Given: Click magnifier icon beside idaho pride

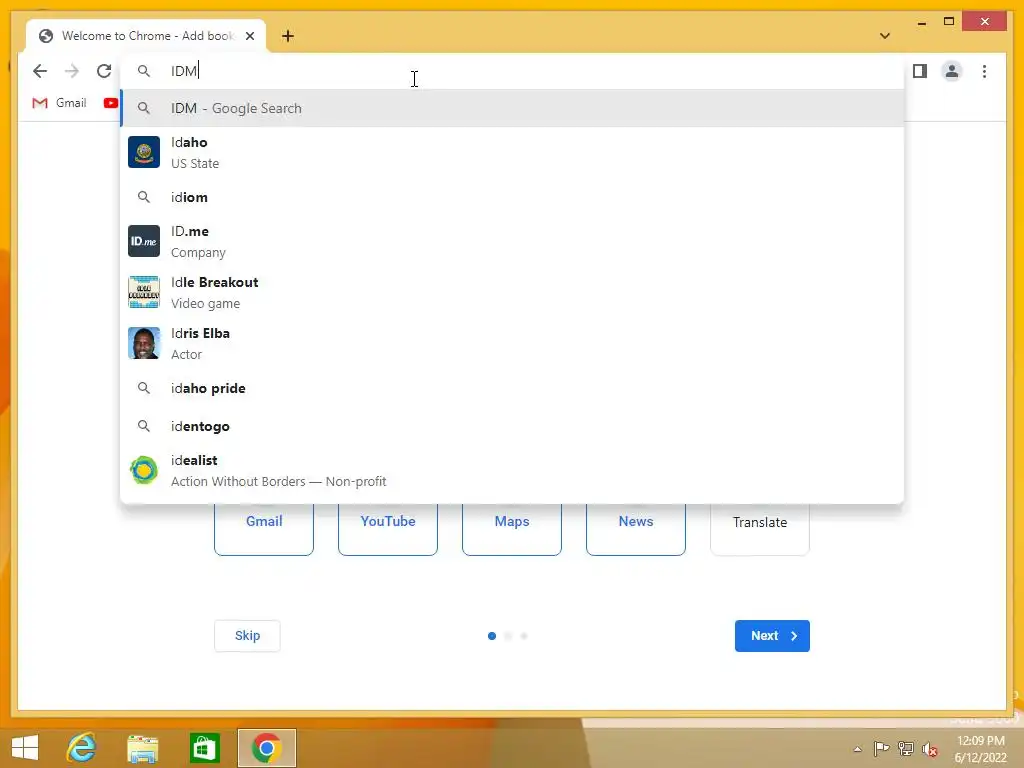Looking at the screenshot, I should point(144,388).
